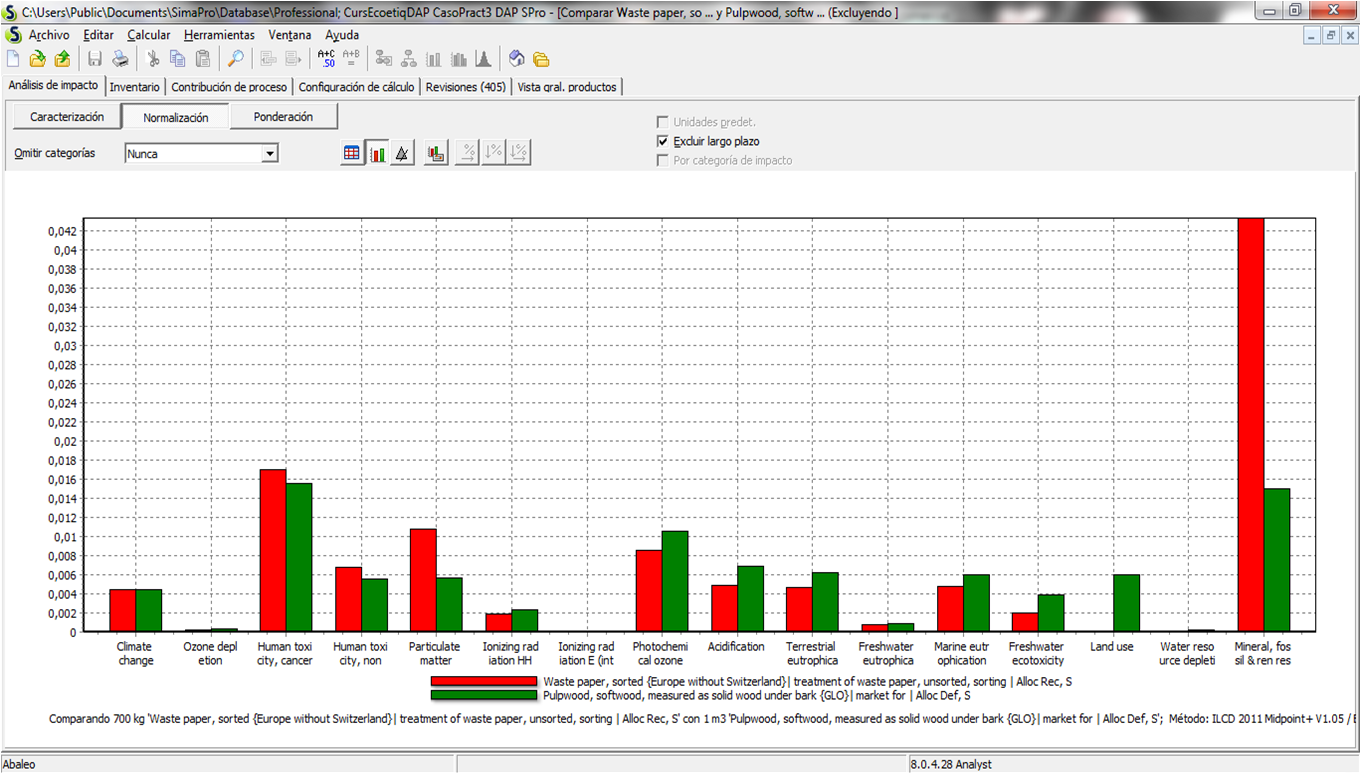Click the cut scissors icon
The width and height of the screenshot is (1361, 774).
tap(153, 59)
